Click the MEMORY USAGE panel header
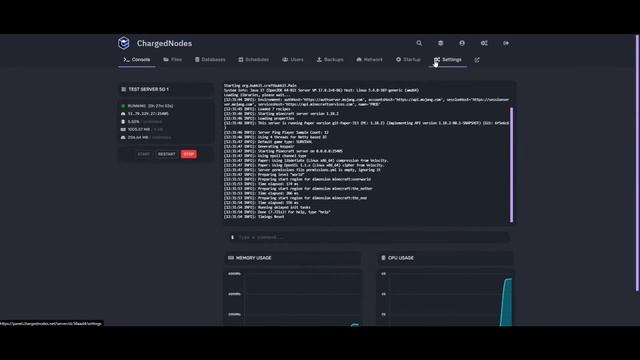 292,258
